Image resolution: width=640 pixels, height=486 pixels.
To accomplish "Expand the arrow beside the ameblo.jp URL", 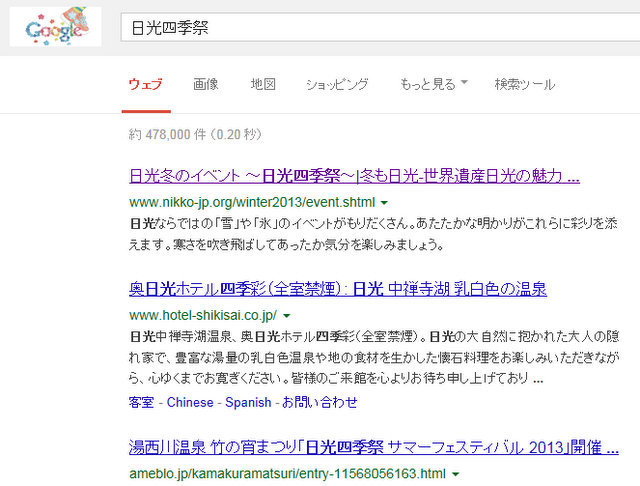I will coord(456,471).
